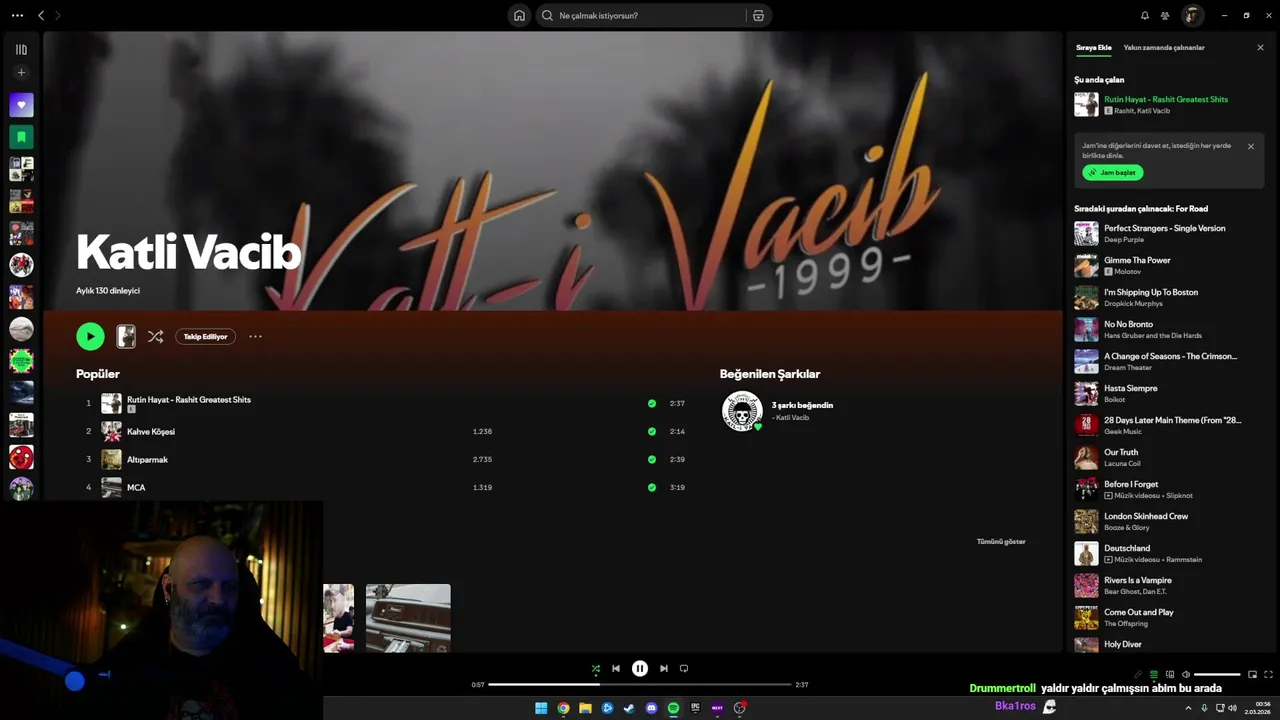Open the Browse icon next to search

pos(758,16)
